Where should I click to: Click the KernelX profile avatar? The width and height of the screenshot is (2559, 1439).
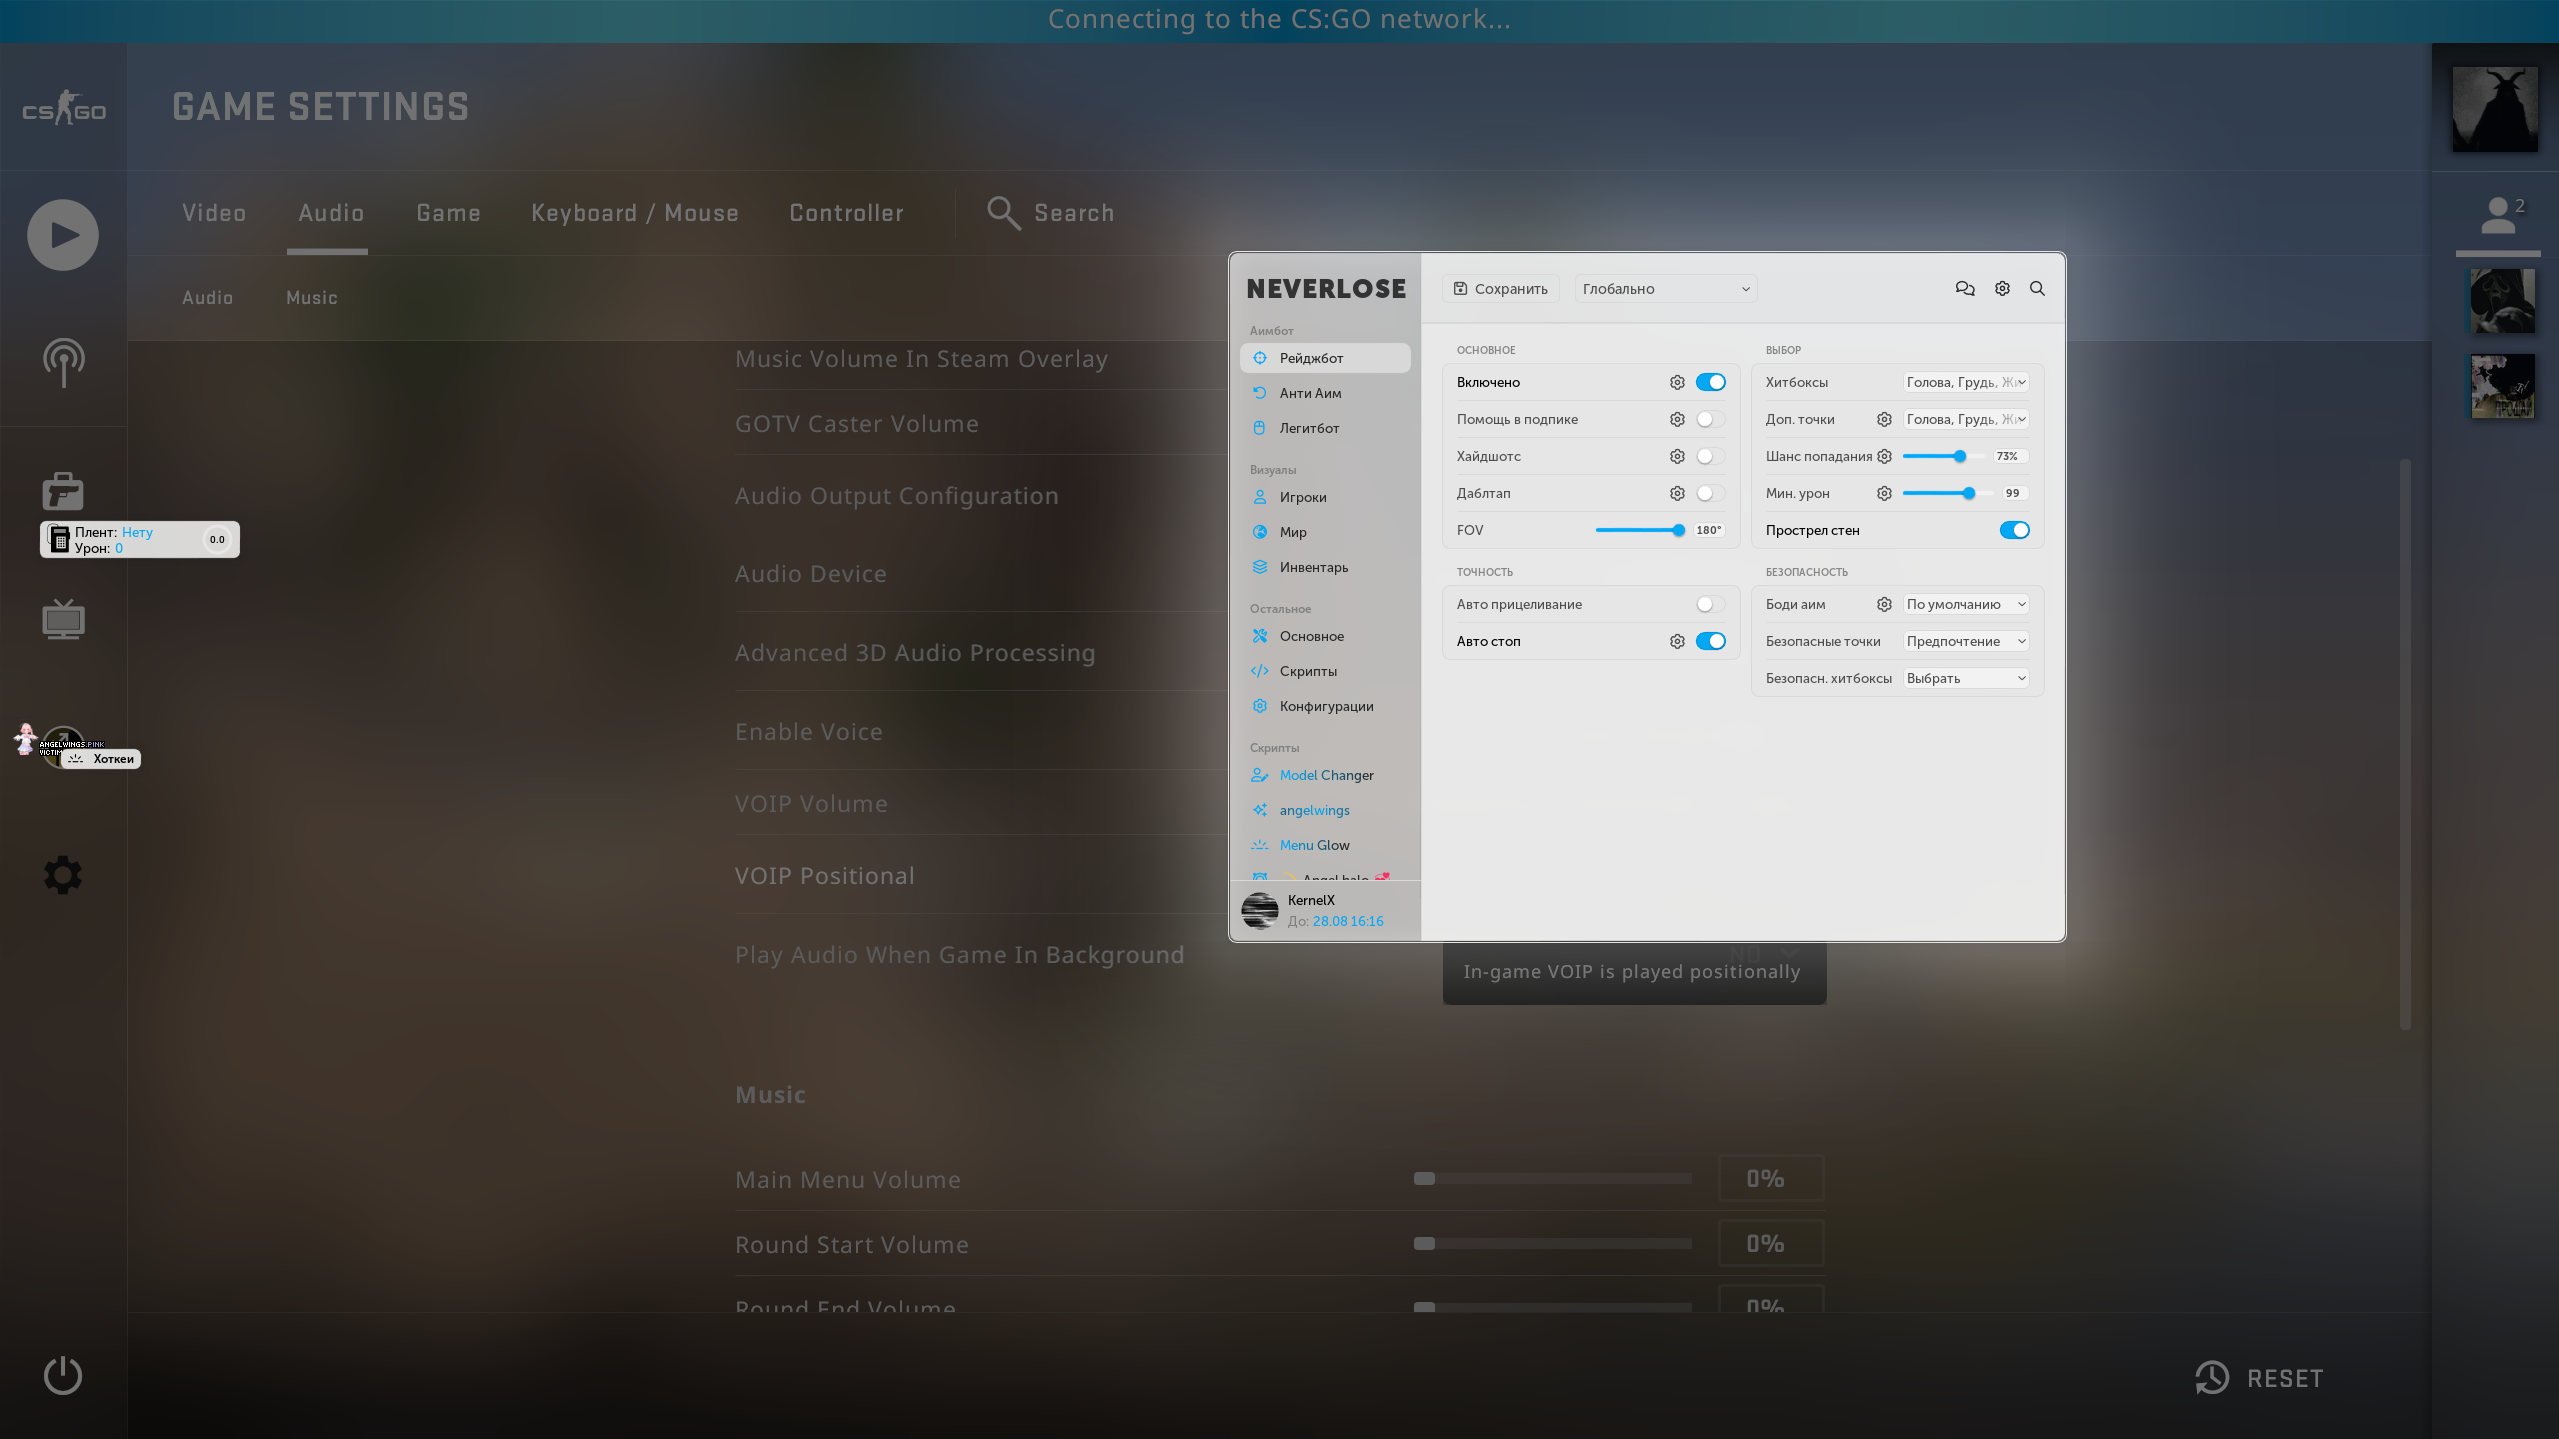click(x=1260, y=911)
